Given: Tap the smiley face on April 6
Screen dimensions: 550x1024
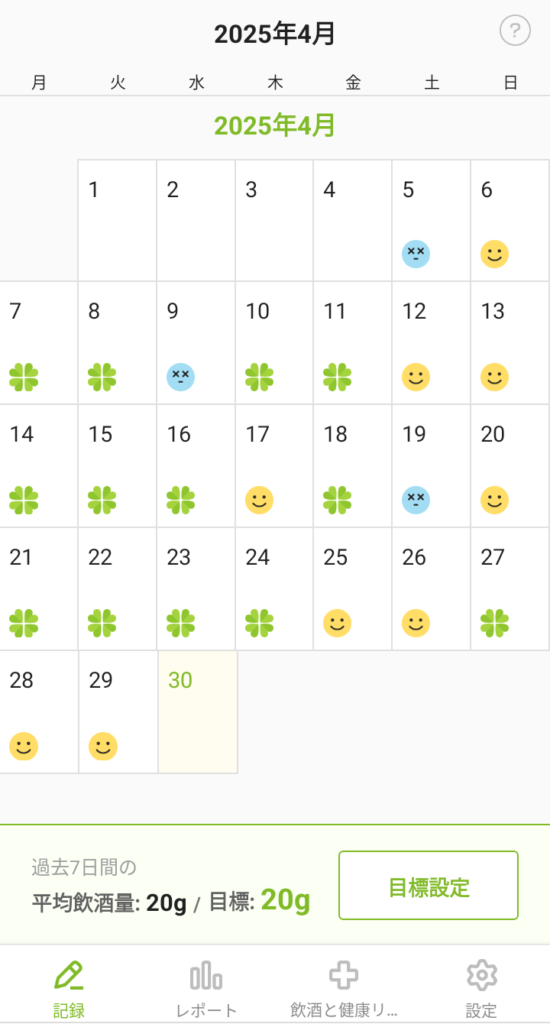Looking at the screenshot, I should 494,254.
